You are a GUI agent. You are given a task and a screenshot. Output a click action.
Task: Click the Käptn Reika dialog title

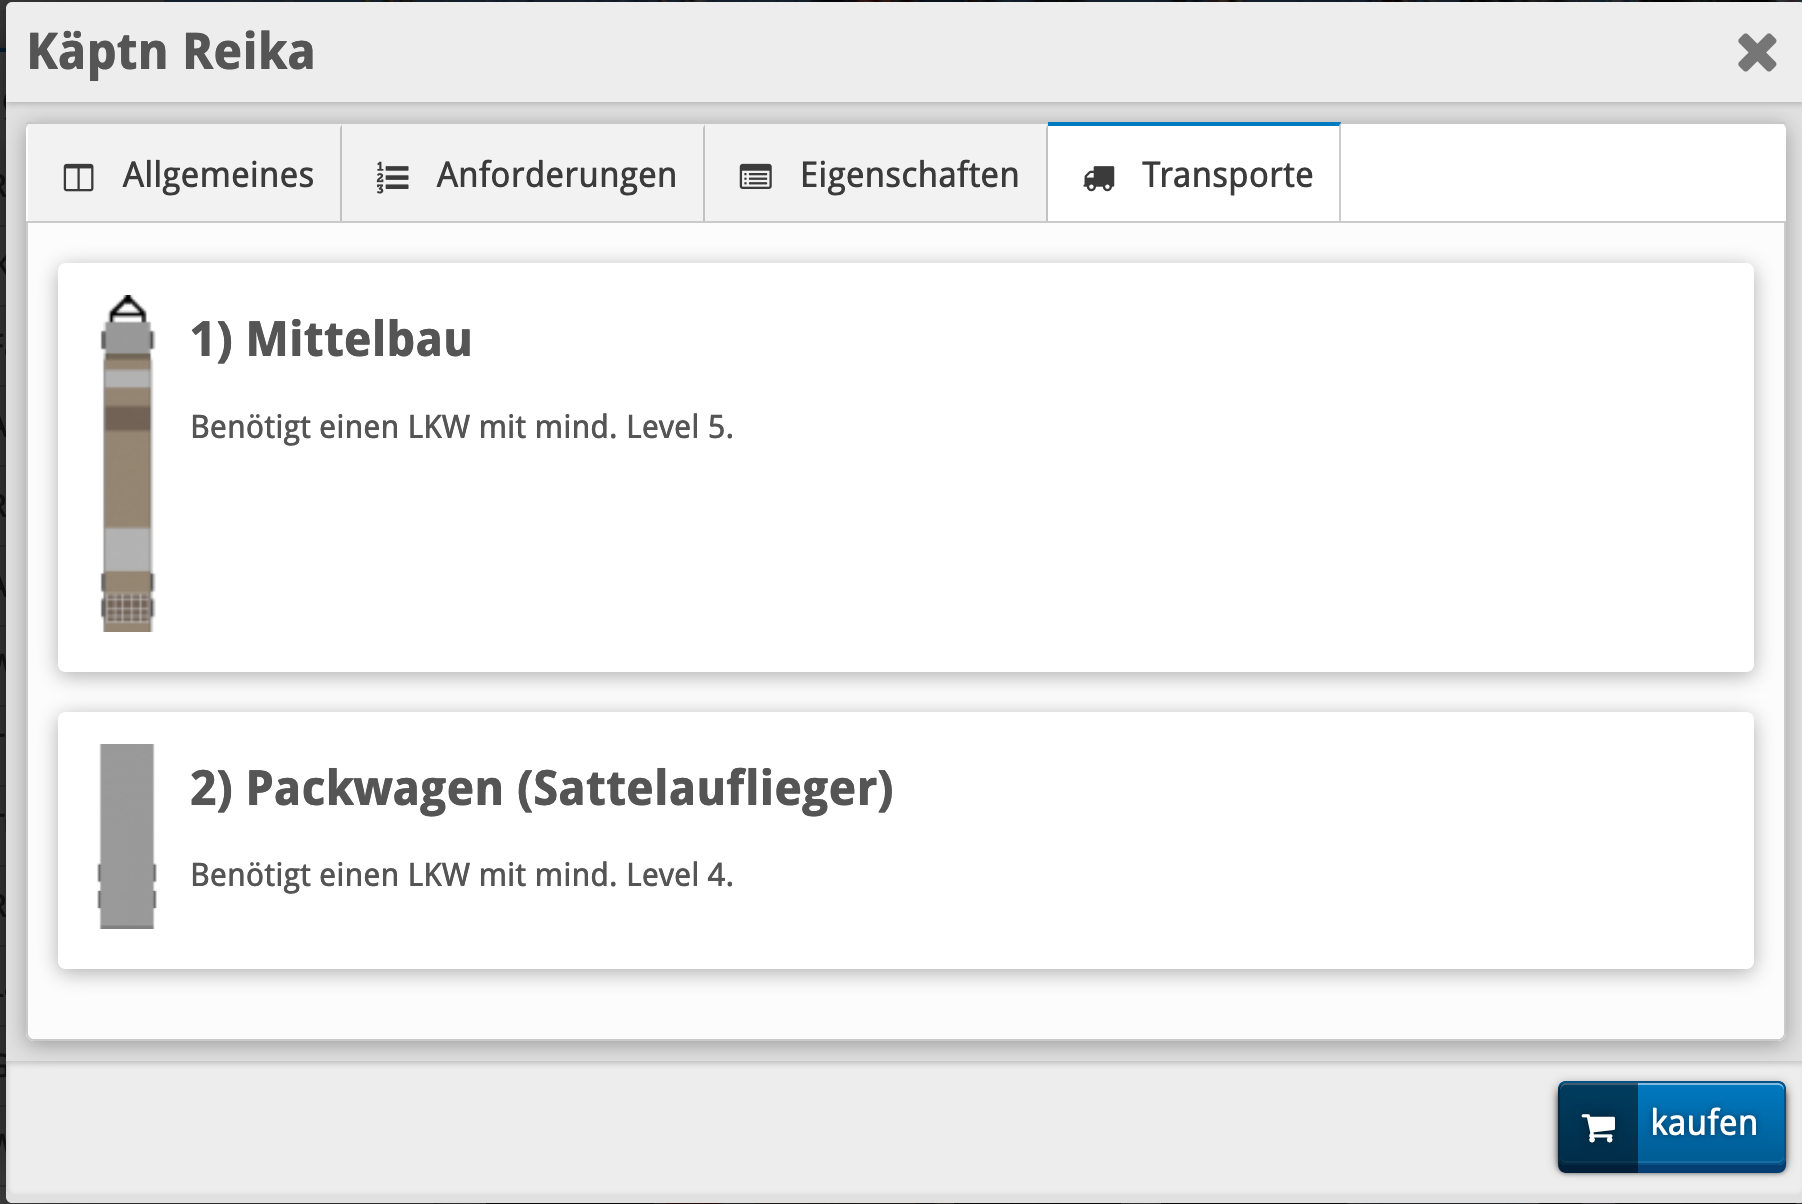click(x=171, y=52)
